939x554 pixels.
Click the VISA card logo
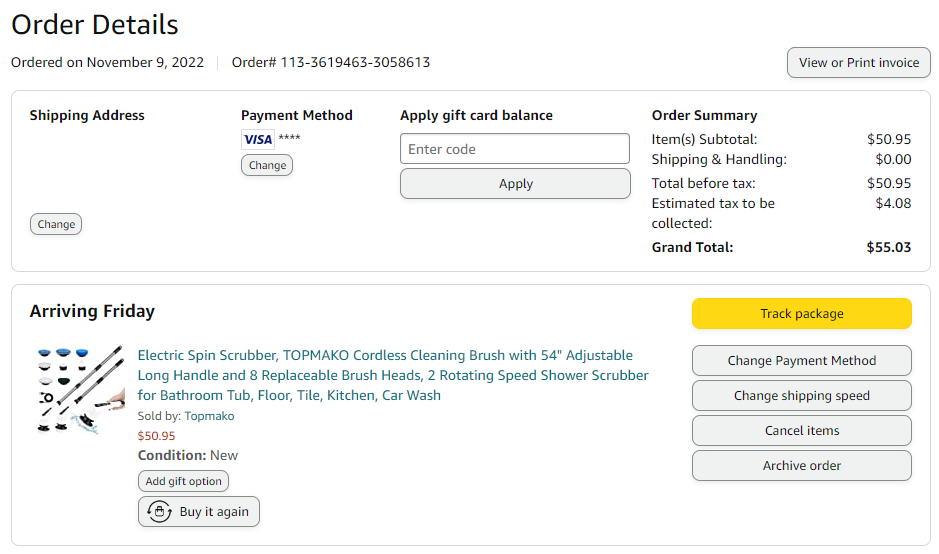[x=258, y=140]
